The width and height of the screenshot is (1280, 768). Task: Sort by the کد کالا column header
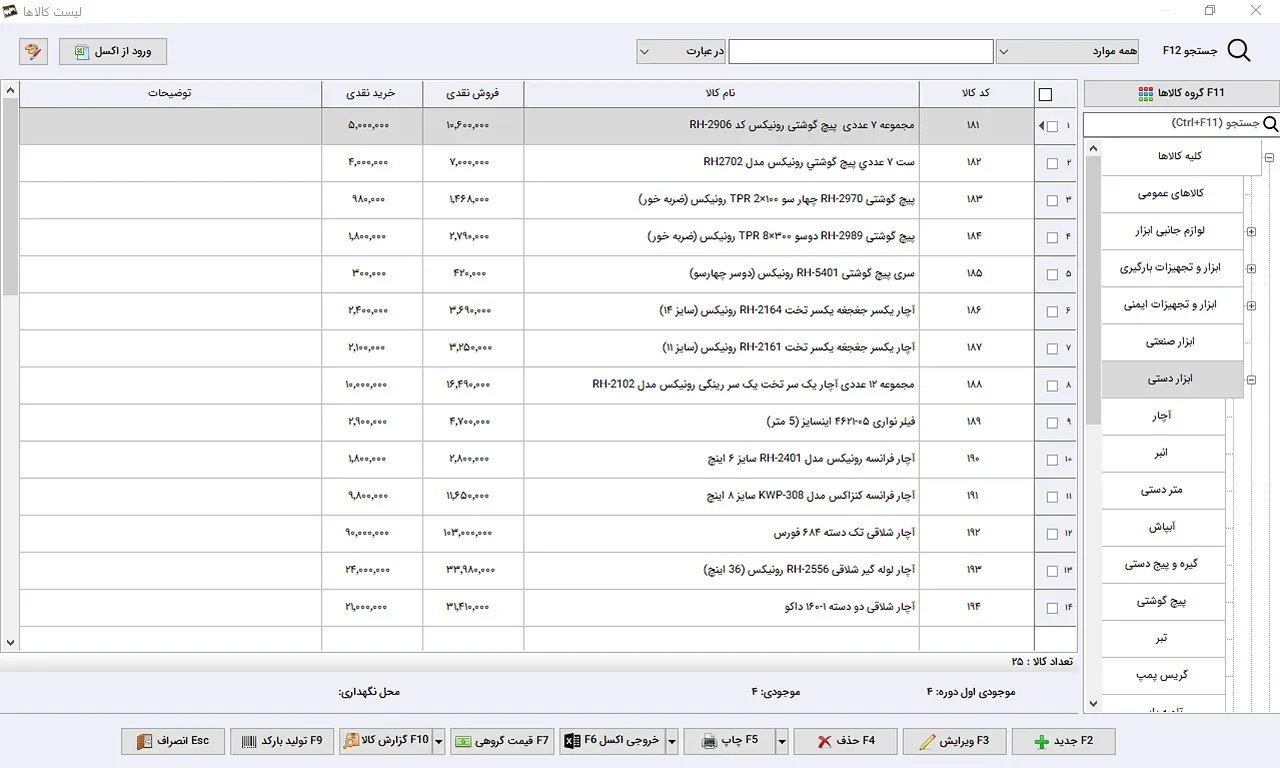(976, 94)
